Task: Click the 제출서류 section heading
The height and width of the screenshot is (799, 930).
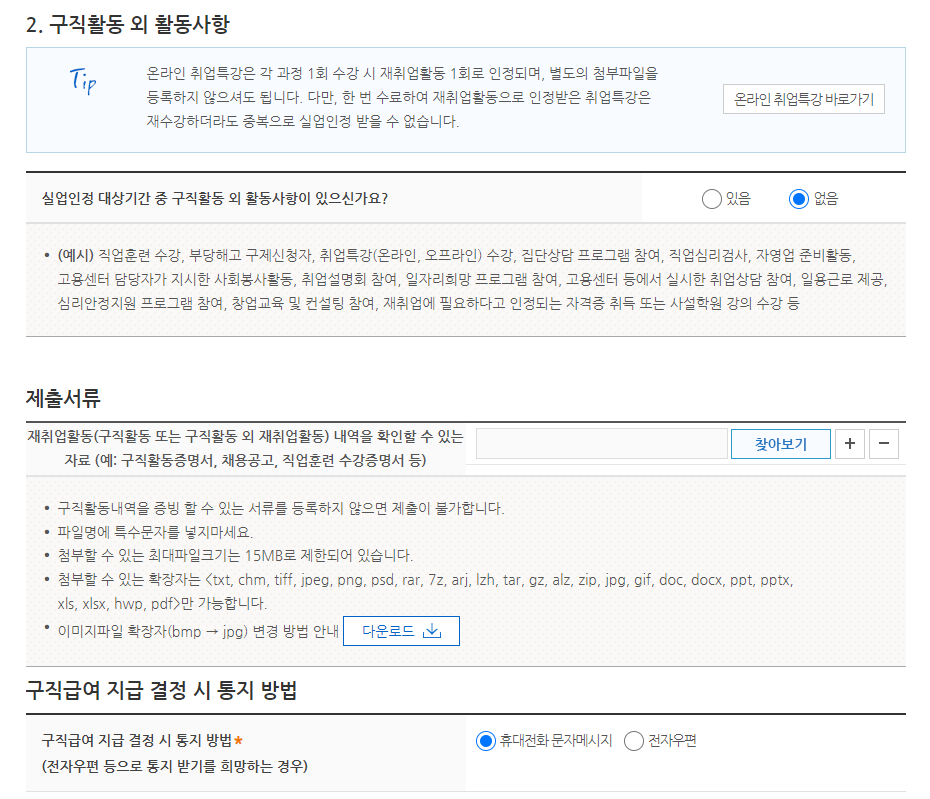Action: [x=63, y=397]
